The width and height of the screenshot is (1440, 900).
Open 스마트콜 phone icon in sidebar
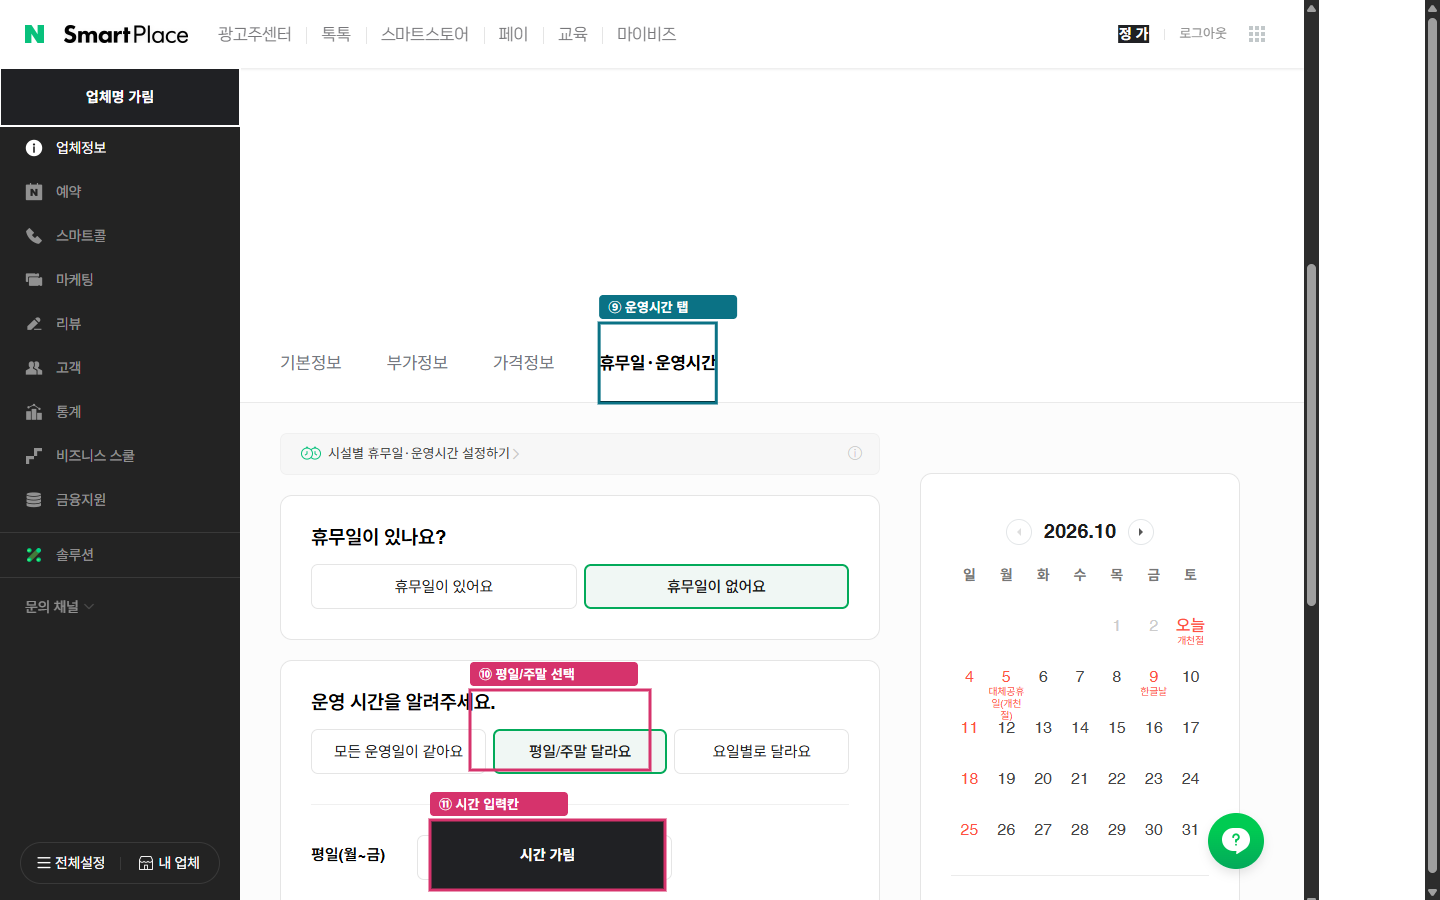click(34, 236)
